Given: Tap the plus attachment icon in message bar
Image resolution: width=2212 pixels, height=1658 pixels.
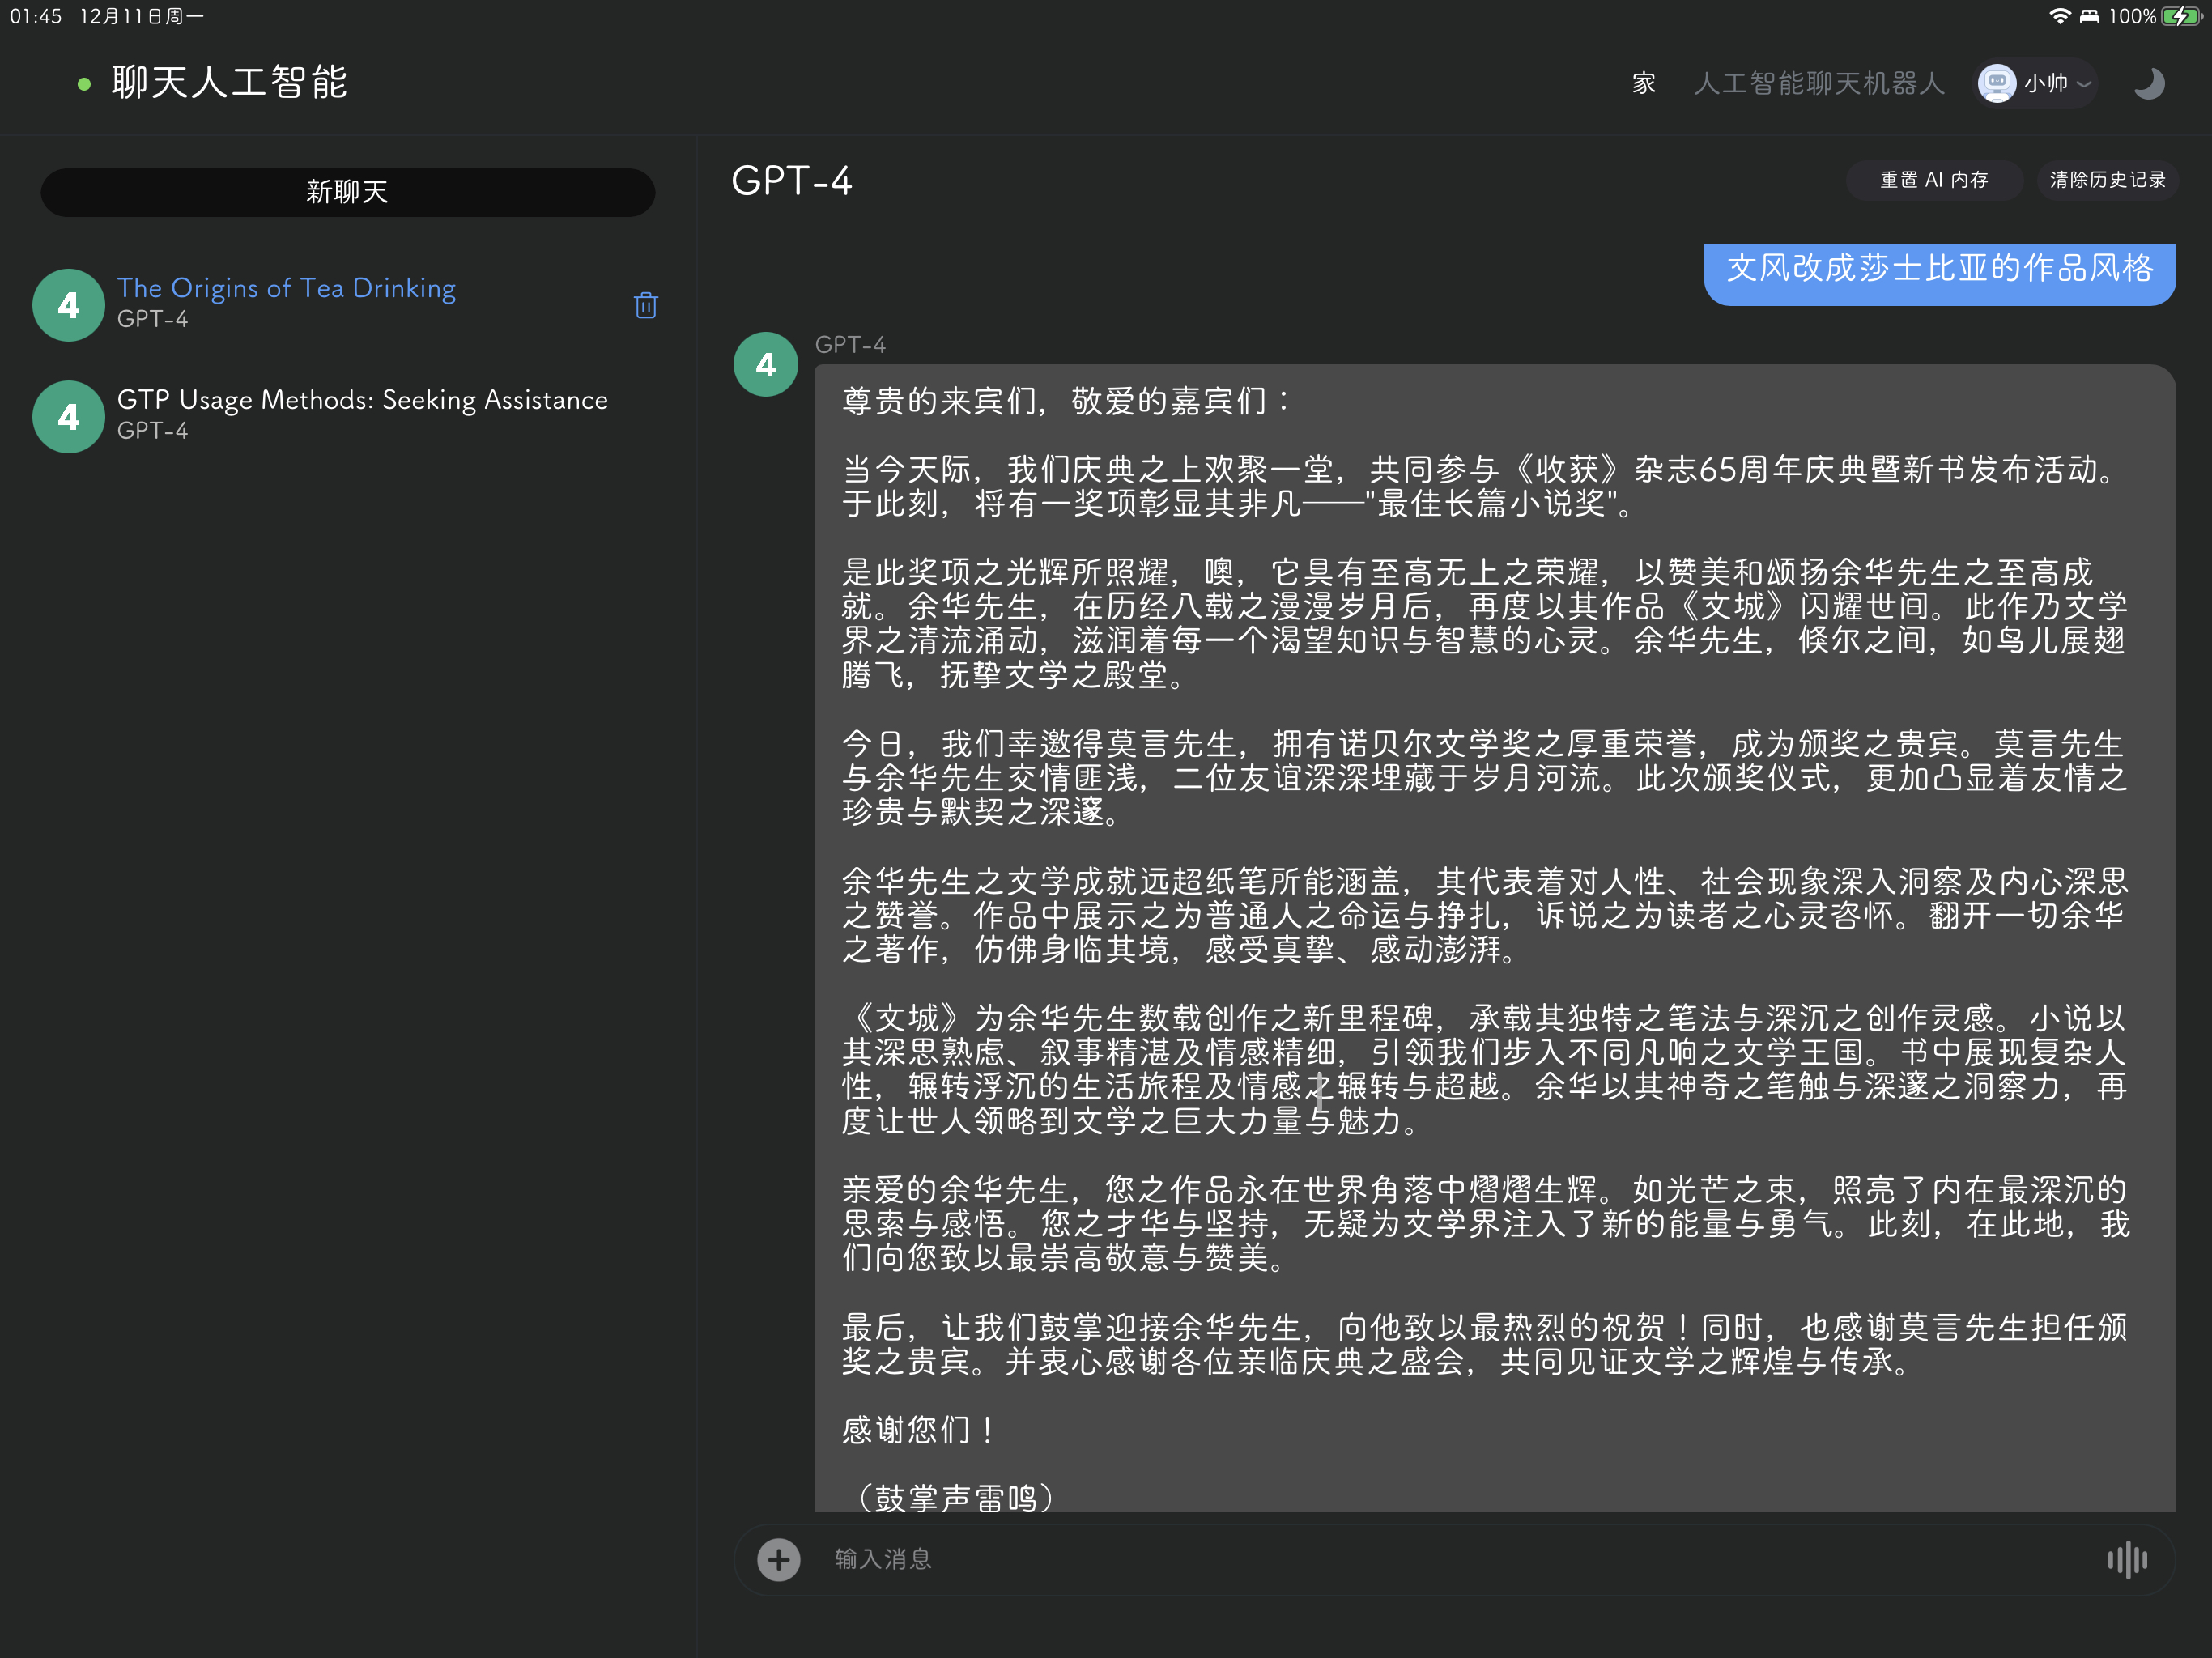Looking at the screenshot, I should coord(778,1559).
